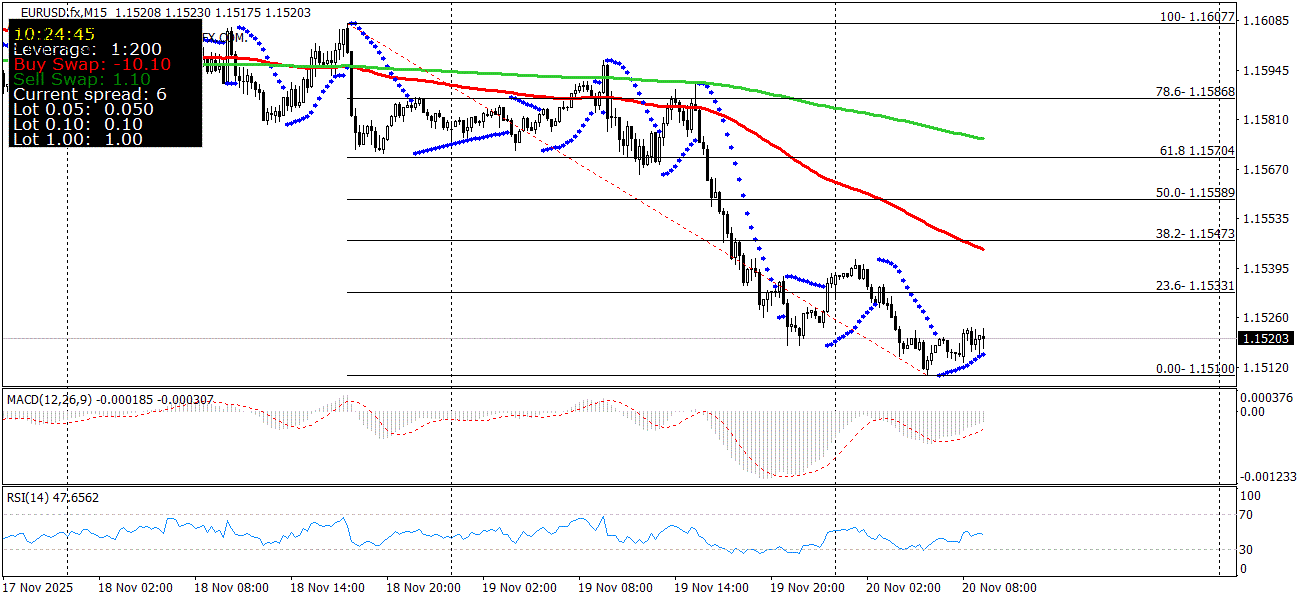Select Fibonacci label 0.00- 1.15100
The image size is (1300, 600).
[x=1196, y=369]
